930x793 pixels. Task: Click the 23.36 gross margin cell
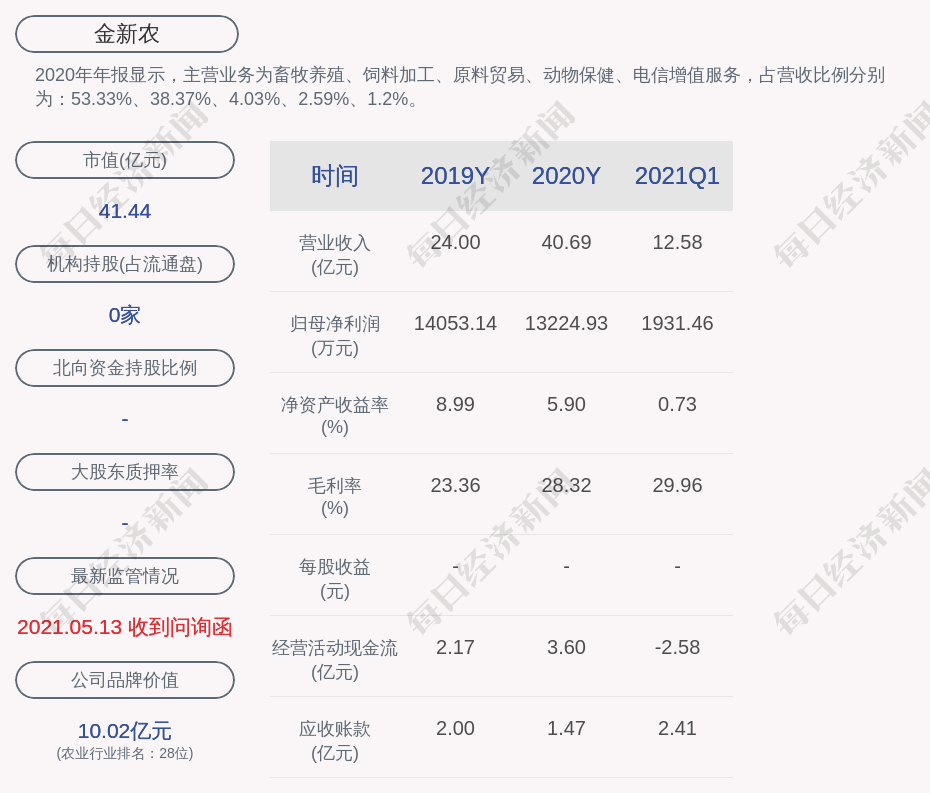(x=455, y=485)
